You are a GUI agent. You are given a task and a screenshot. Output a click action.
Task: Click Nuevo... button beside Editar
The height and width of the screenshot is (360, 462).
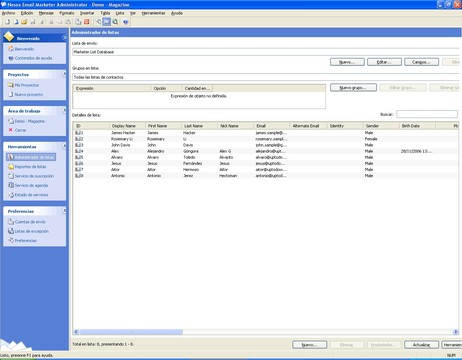pos(347,62)
